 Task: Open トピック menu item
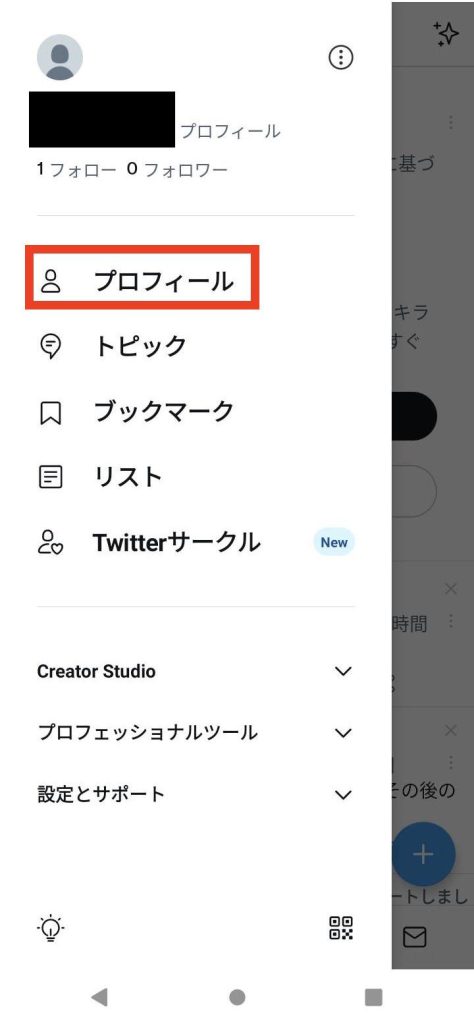196,346
